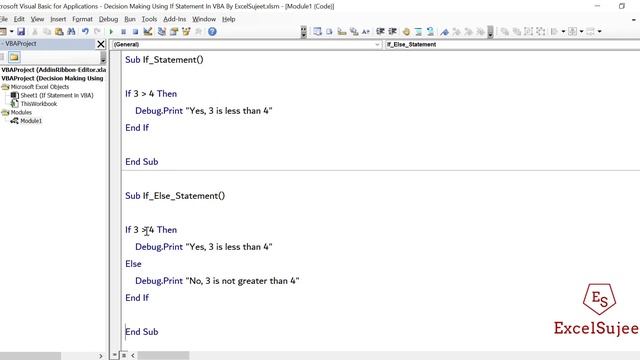Toggle Design Mode icon
This screenshot has height=360, width=640.
[x=148, y=31]
